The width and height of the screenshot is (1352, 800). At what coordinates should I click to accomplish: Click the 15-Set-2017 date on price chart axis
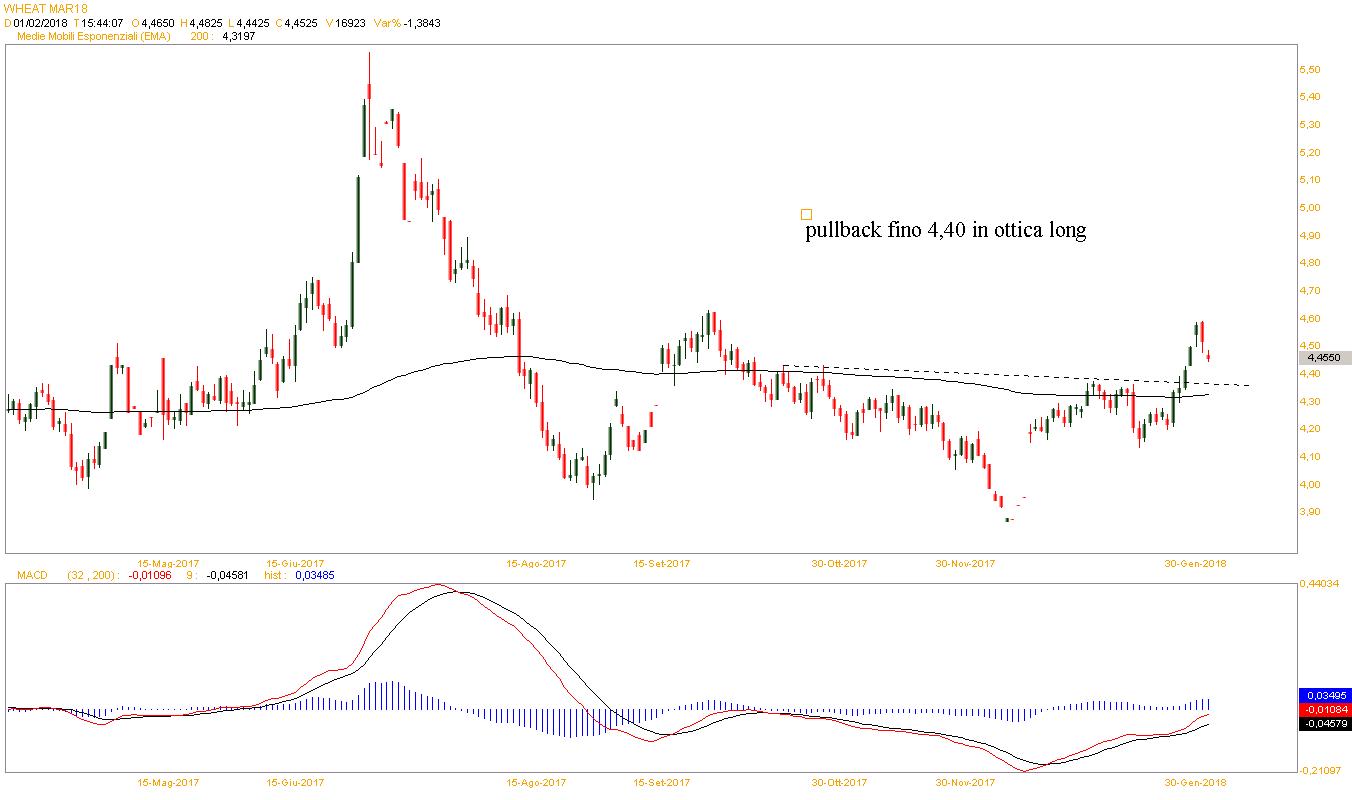(662, 563)
